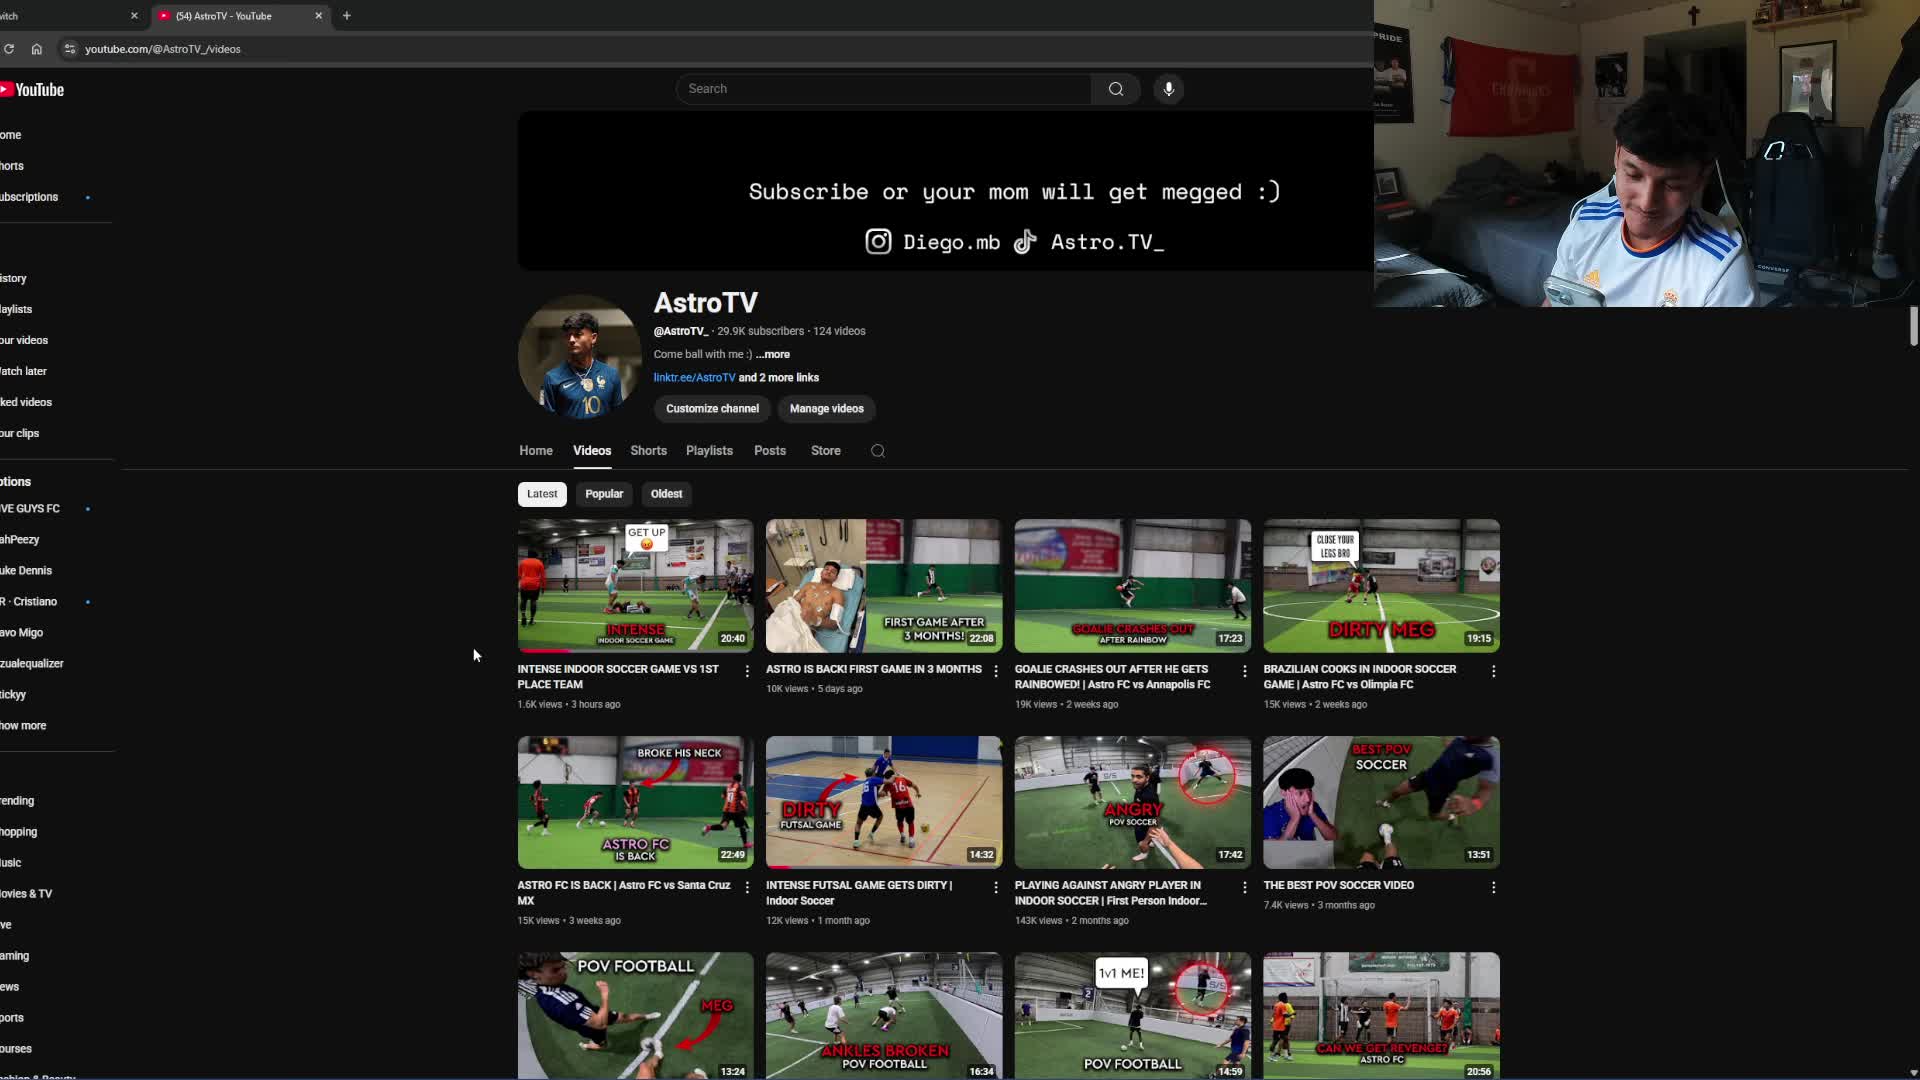1920x1080 pixels.
Task: Open the Playlists tab
Action: pos(709,451)
